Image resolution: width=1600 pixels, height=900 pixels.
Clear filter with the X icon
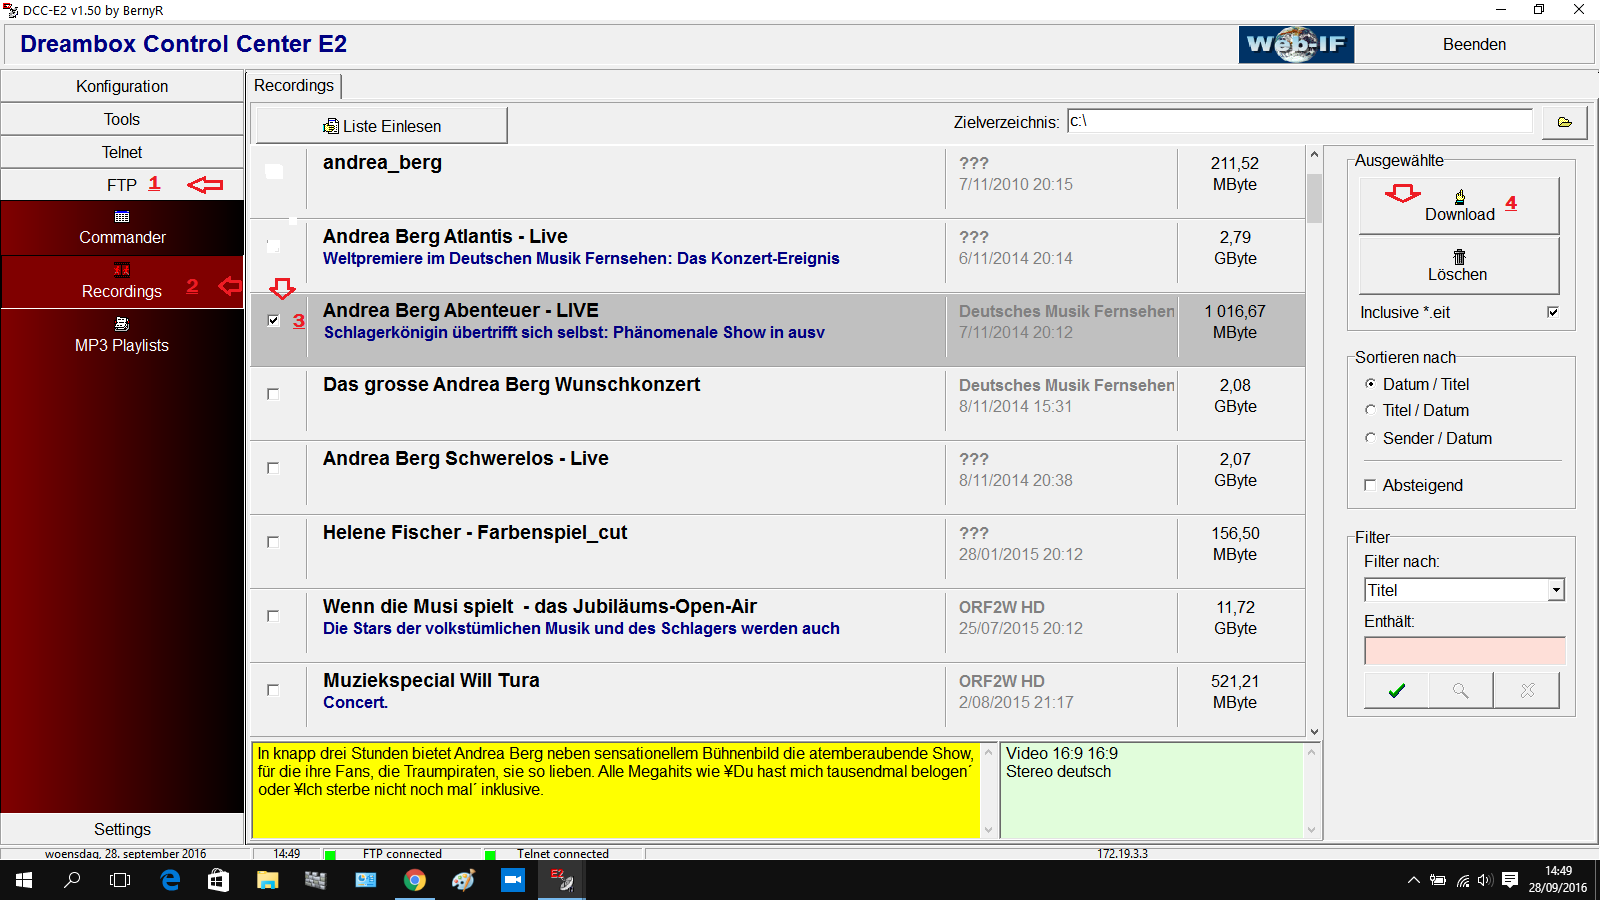pyautogui.click(x=1527, y=690)
